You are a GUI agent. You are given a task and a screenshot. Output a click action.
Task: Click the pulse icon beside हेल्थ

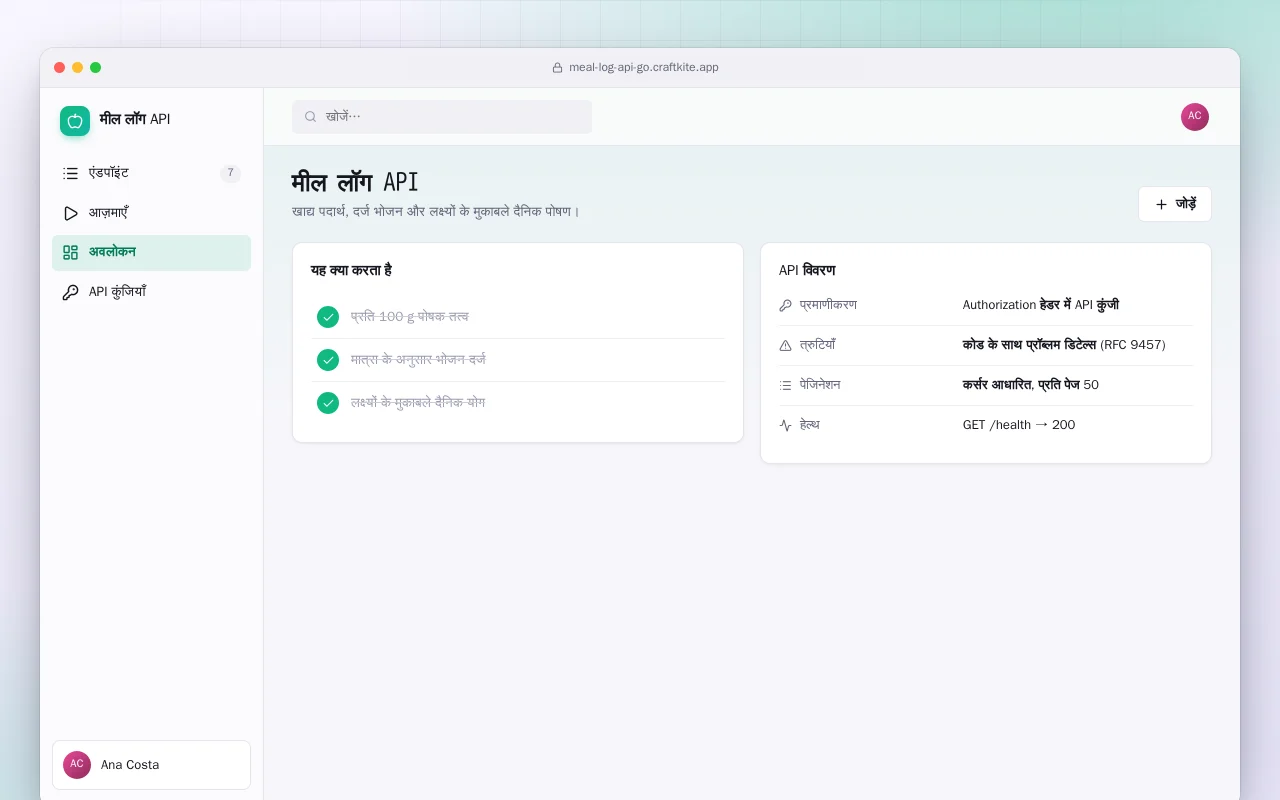tap(785, 425)
